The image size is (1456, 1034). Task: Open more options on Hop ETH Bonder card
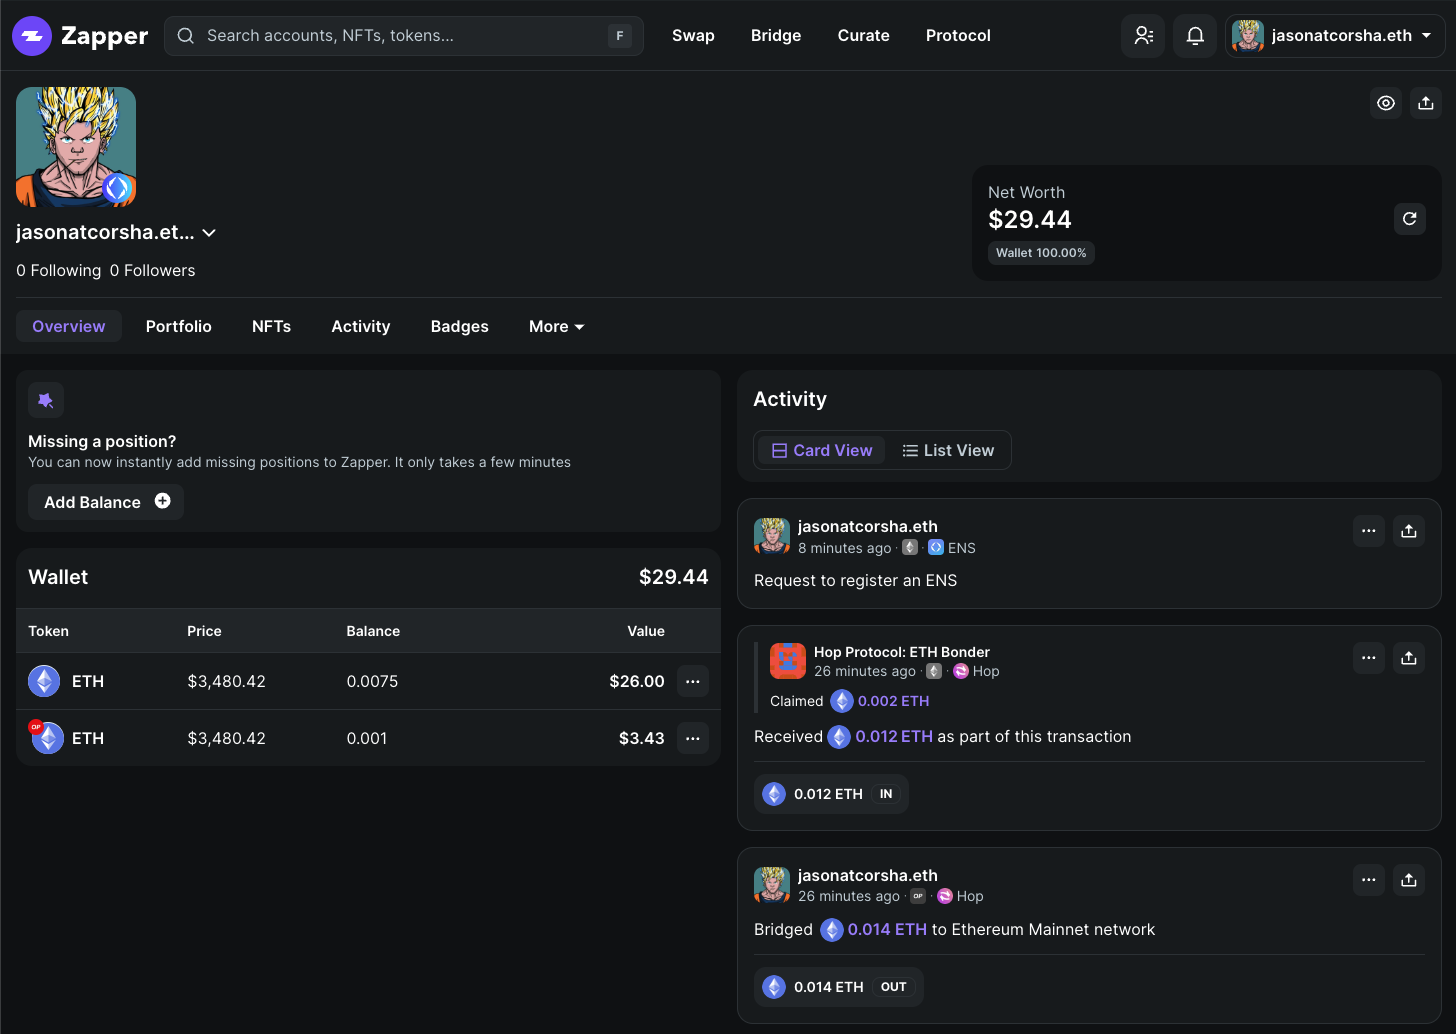pos(1369,658)
